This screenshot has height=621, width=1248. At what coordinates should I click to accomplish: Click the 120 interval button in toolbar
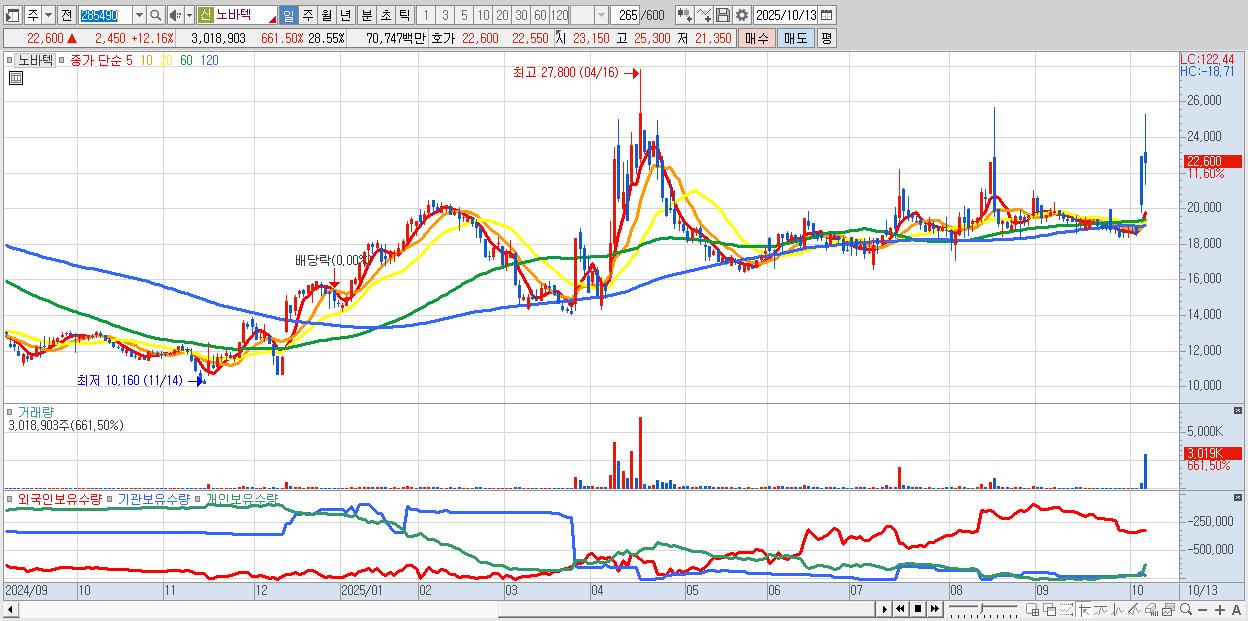click(560, 15)
